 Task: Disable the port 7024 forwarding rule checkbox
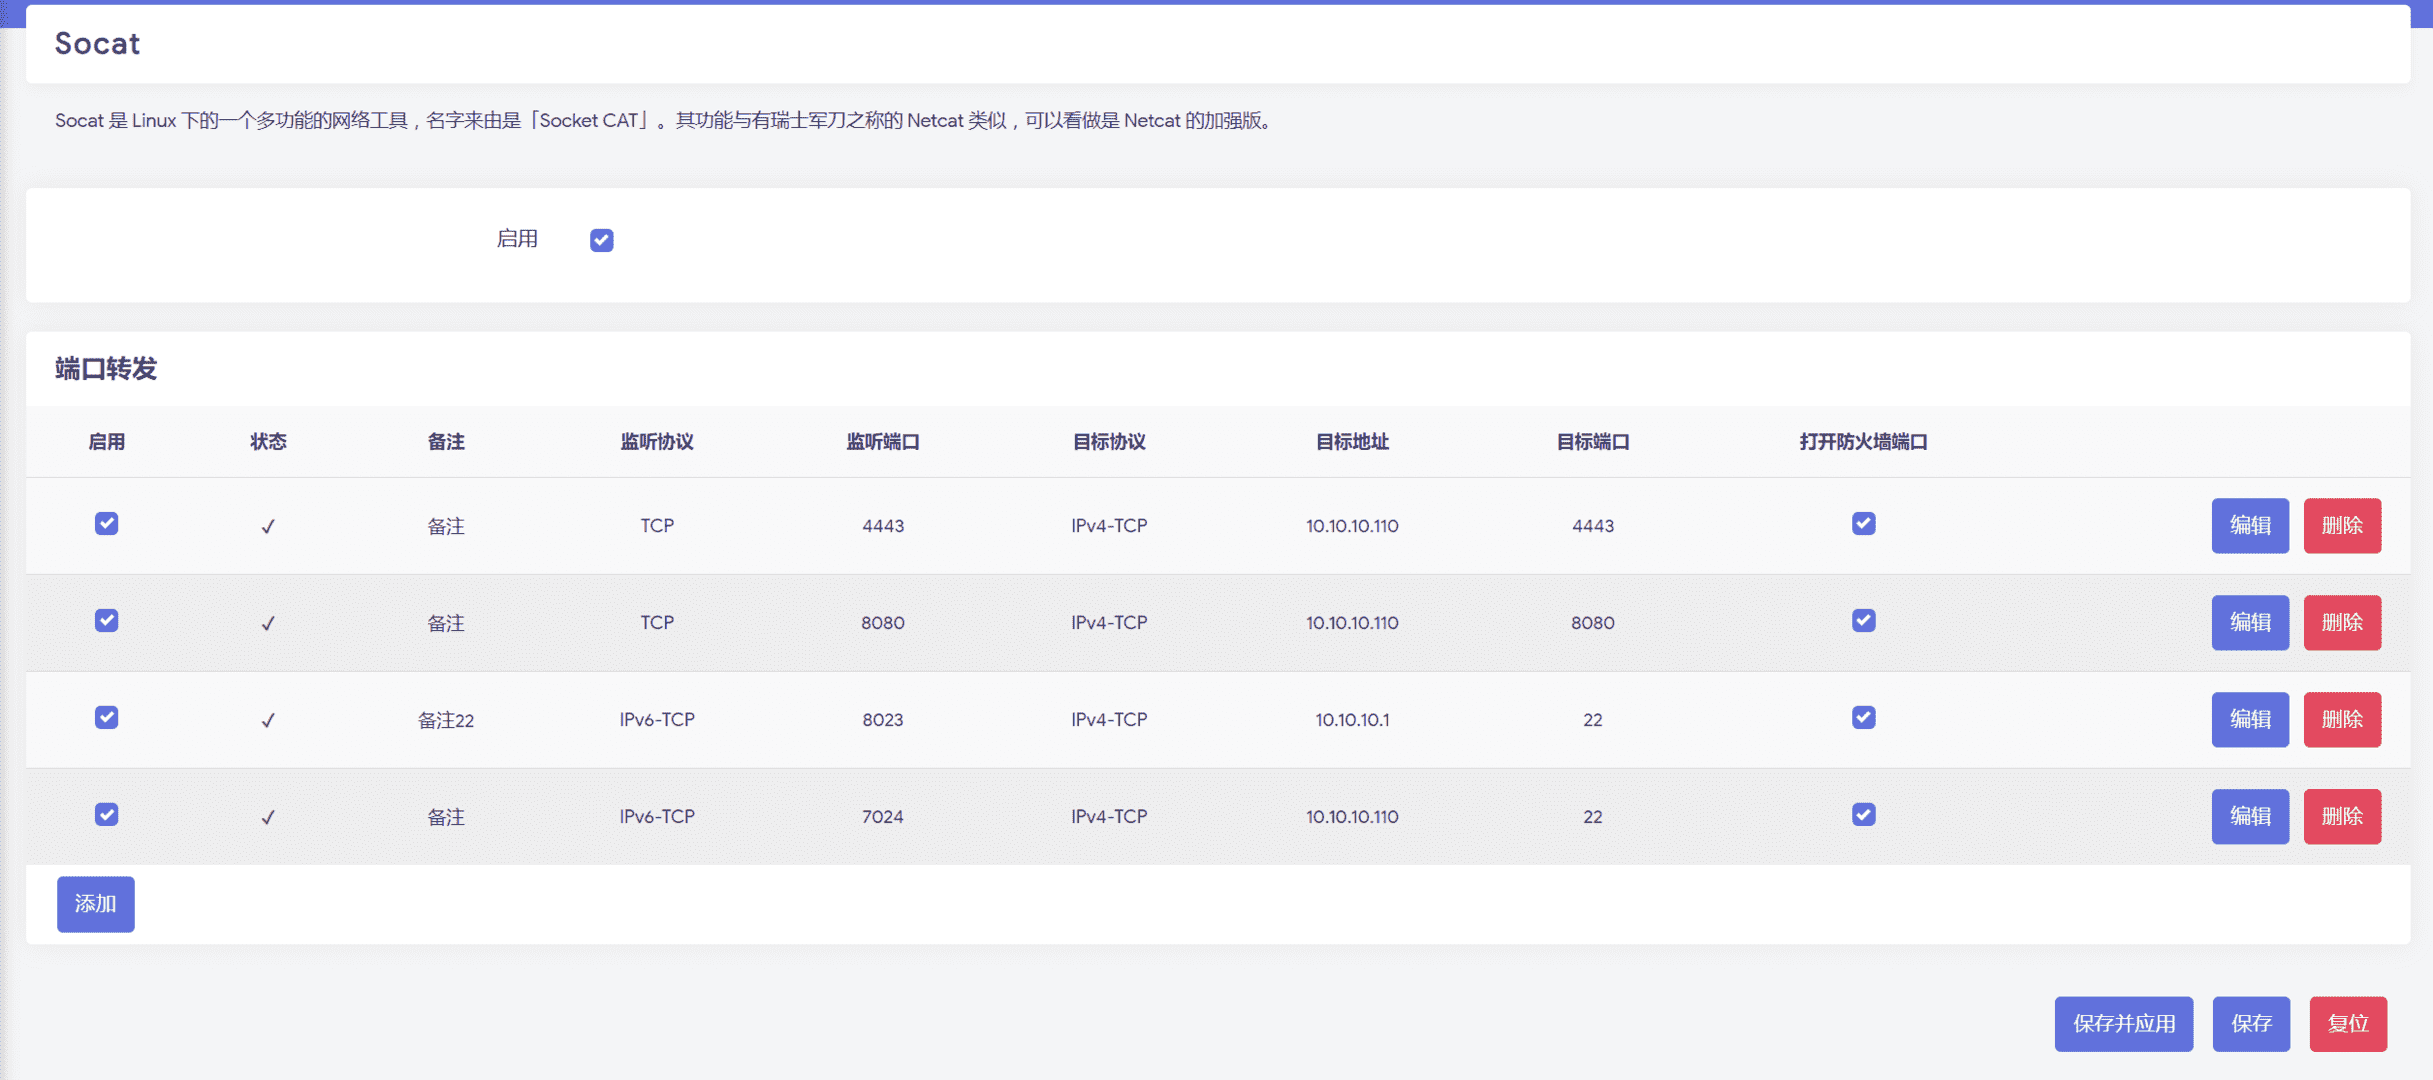(106, 815)
